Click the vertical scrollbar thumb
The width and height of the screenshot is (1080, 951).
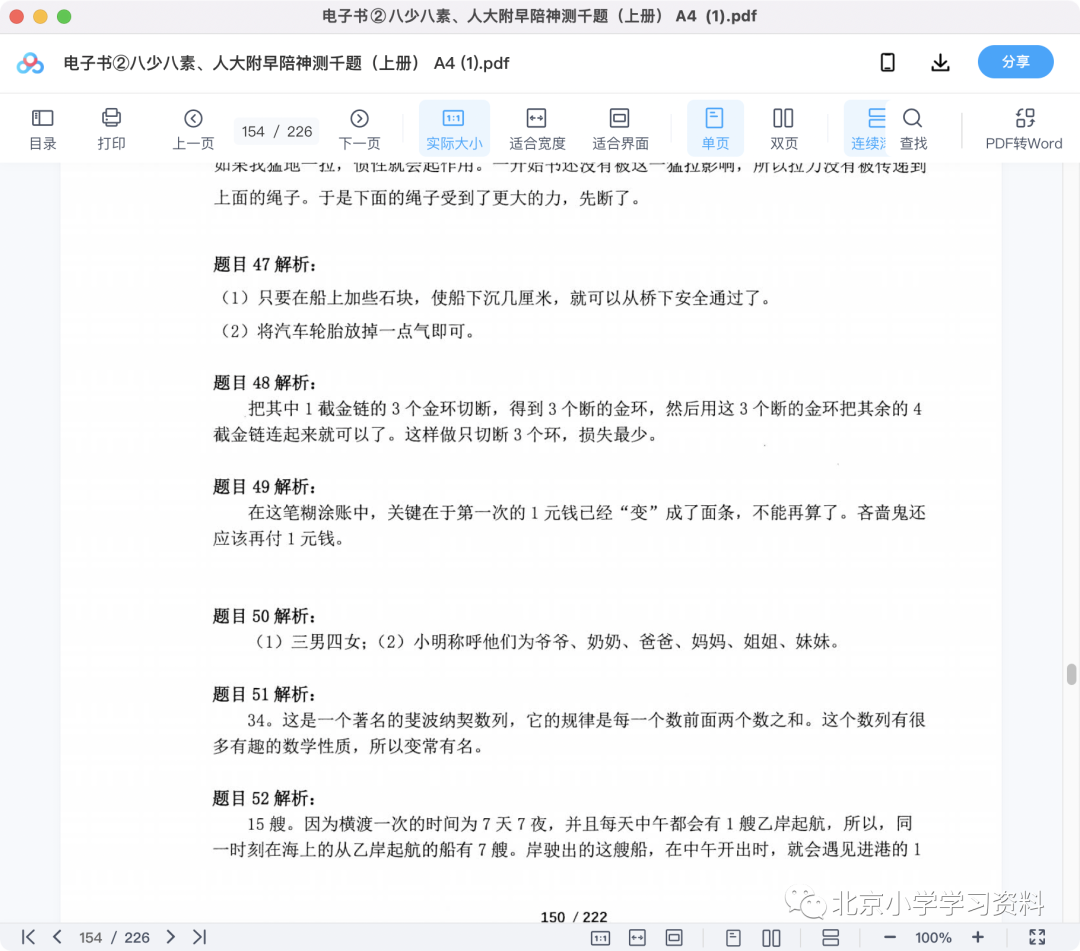tap(1071, 674)
